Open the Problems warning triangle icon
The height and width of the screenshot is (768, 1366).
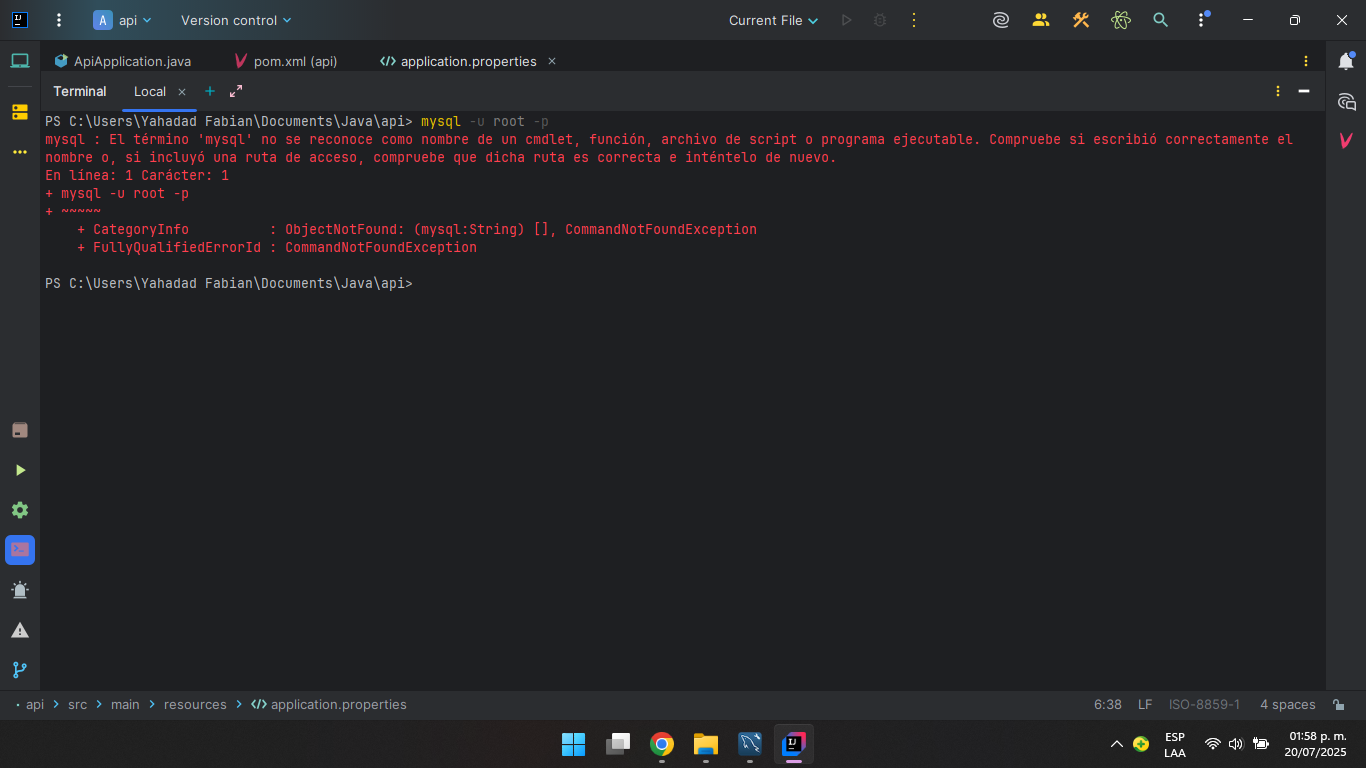tap(20, 630)
